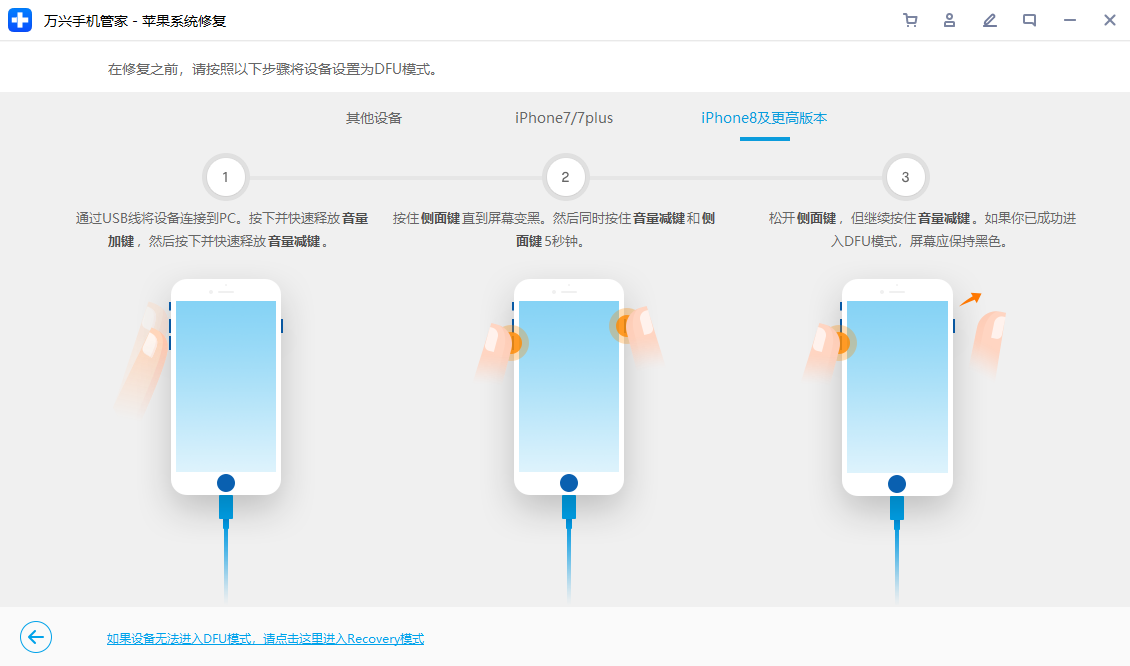Click the back arrow at bottom left
The image size is (1130, 666).
pyautogui.click(x=36, y=637)
